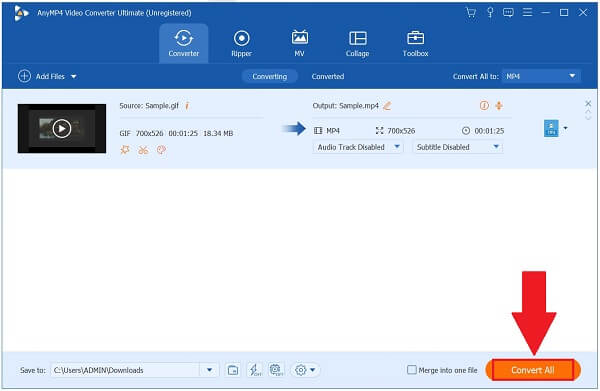This screenshot has width=600, height=391.
Task: Open the Subtitle Disabled dropdown
Action: pos(458,147)
